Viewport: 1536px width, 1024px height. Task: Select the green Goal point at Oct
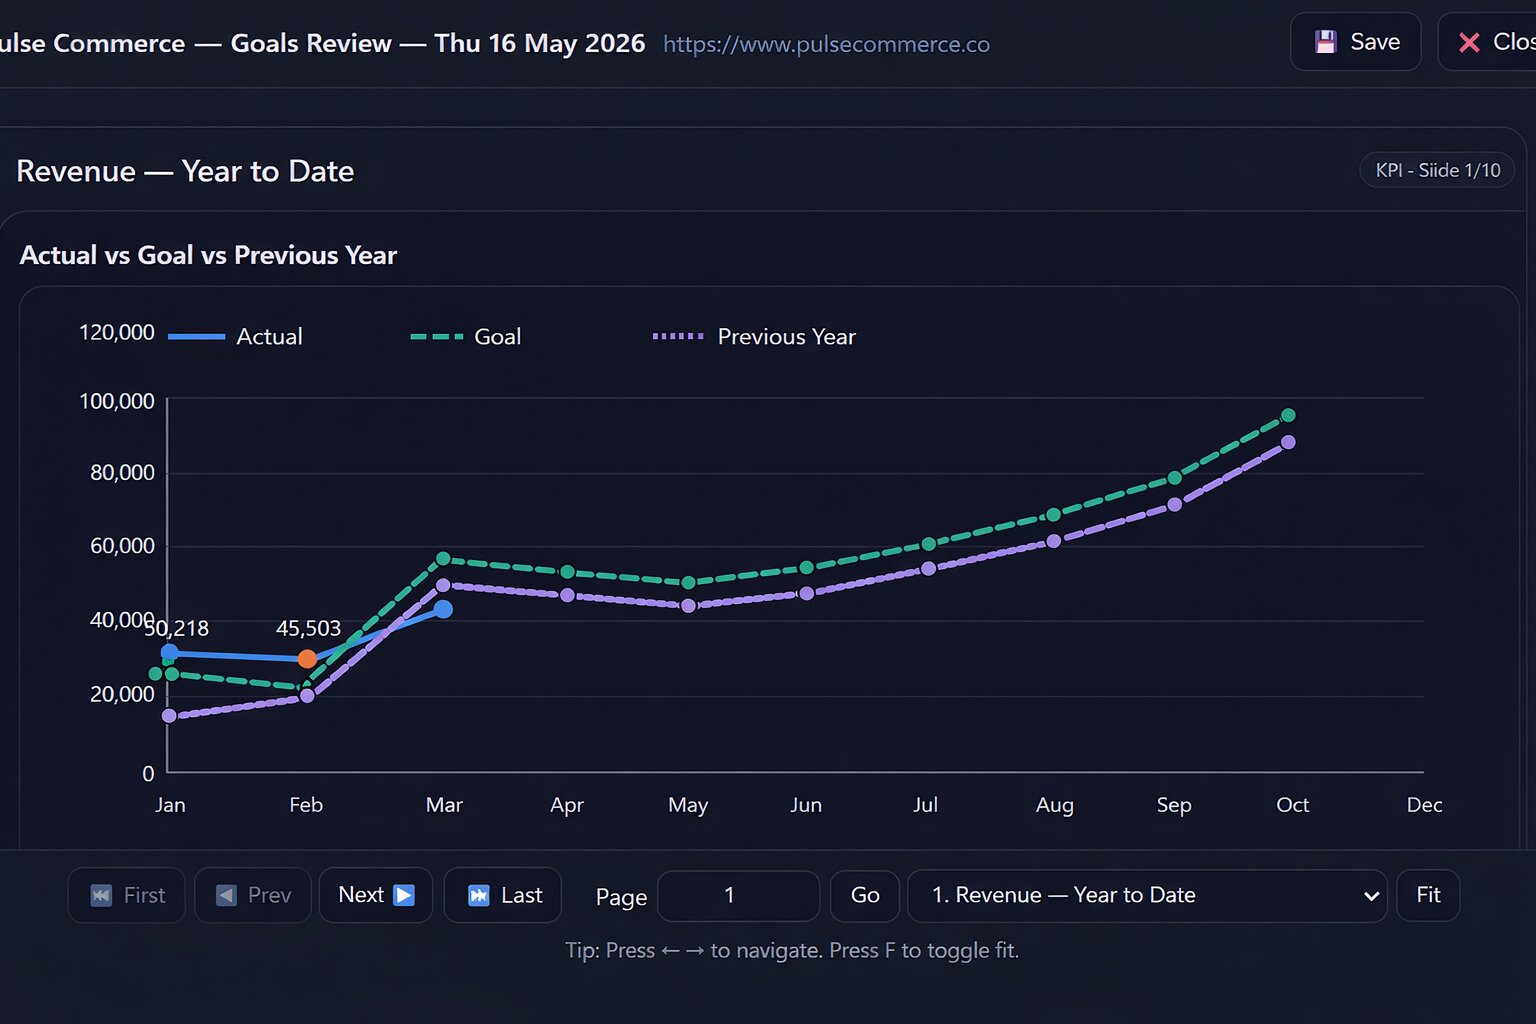(1288, 415)
